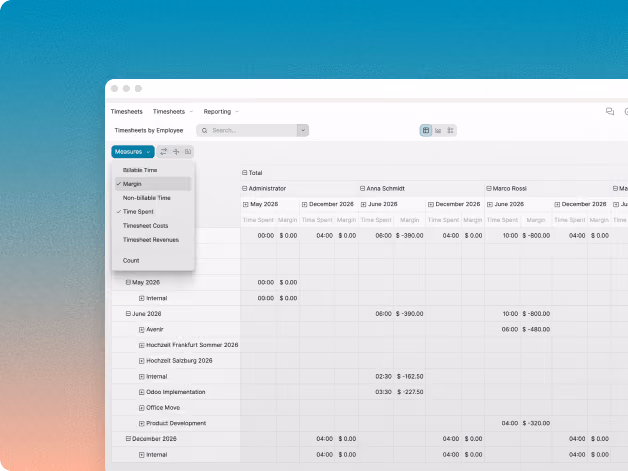Enable the Billable Time measure

click(x=153, y=170)
